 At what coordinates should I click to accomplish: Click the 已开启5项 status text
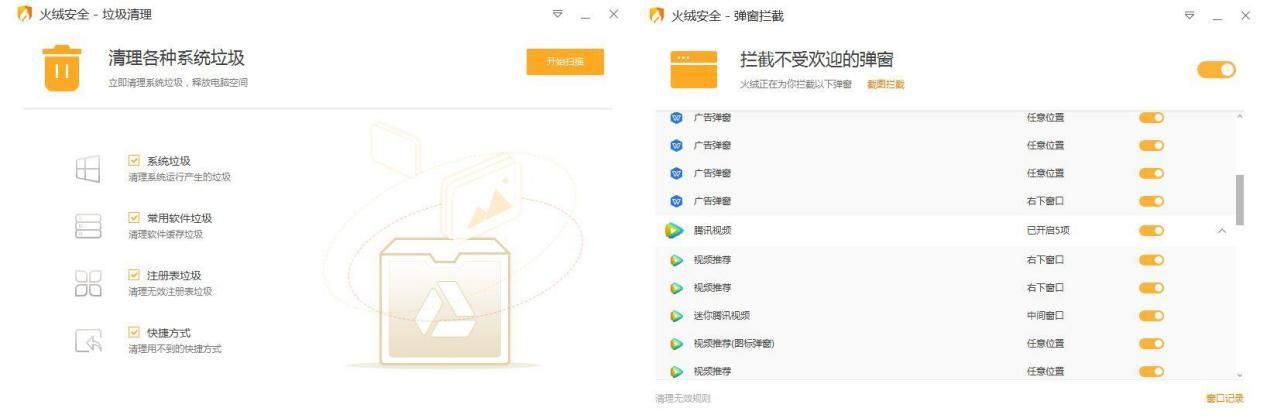(1048, 231)
